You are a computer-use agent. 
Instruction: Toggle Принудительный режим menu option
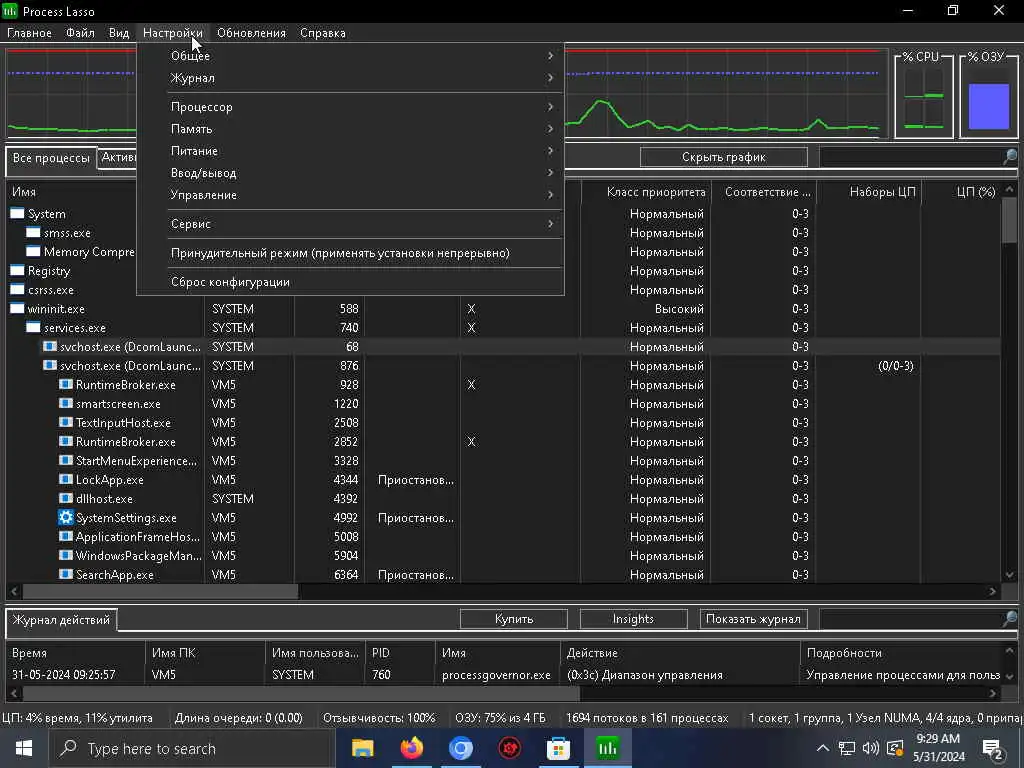350,253
